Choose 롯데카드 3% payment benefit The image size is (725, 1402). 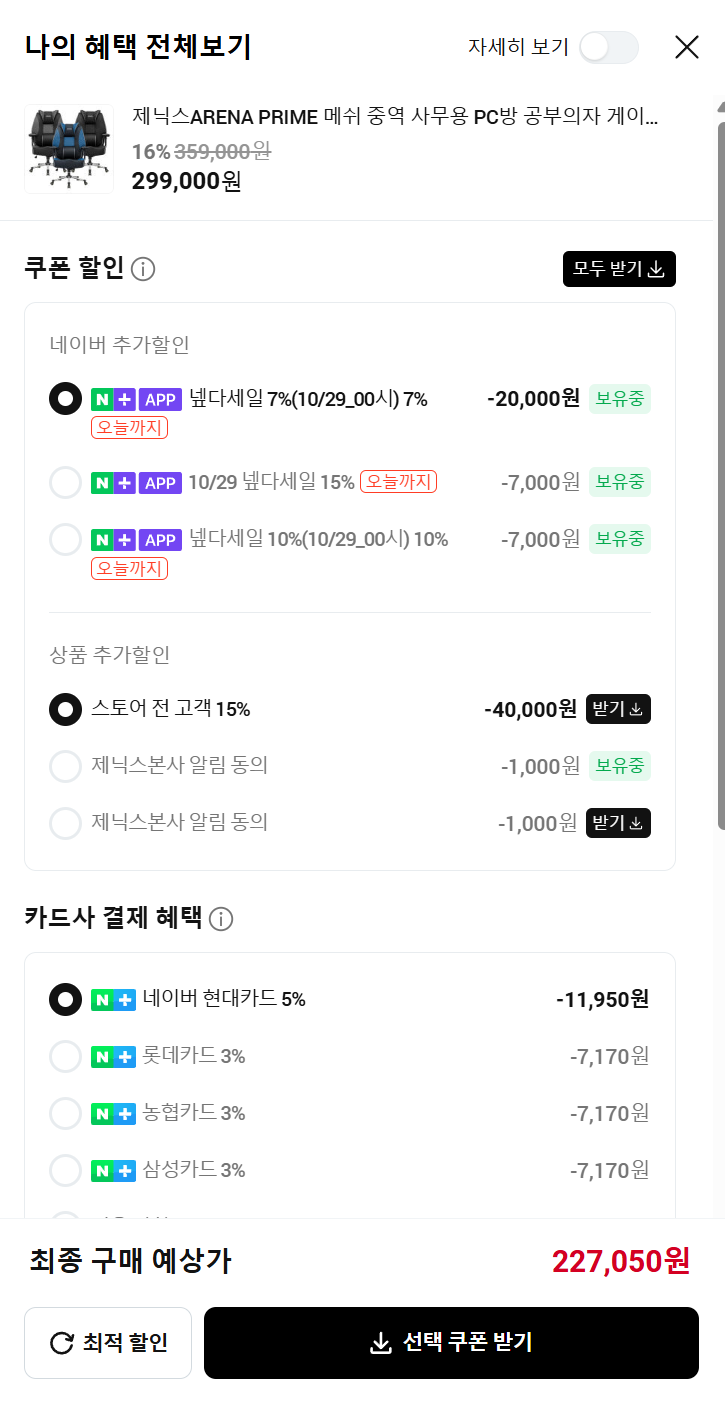(65, 1056)
